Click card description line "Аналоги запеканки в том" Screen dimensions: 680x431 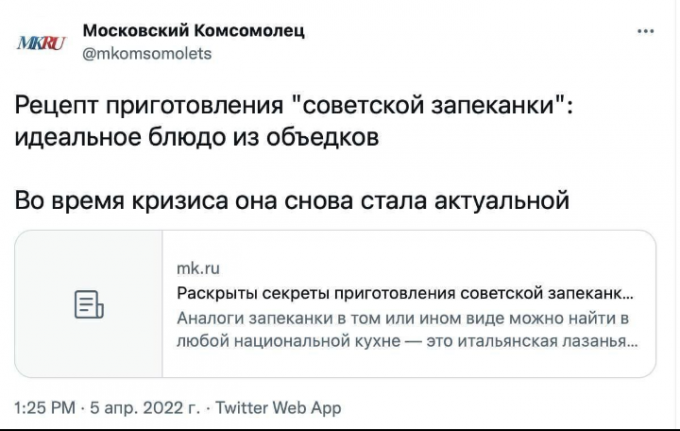[x=403, y=318]
